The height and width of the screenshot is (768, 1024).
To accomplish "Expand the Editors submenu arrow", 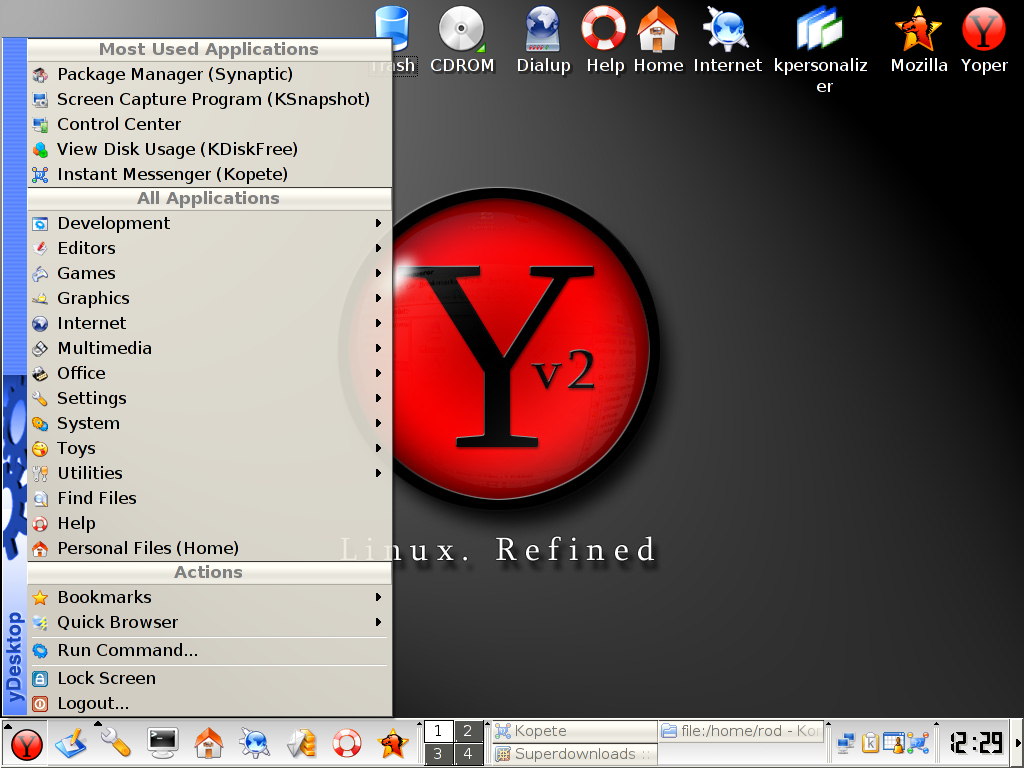I will coord(378,248).
